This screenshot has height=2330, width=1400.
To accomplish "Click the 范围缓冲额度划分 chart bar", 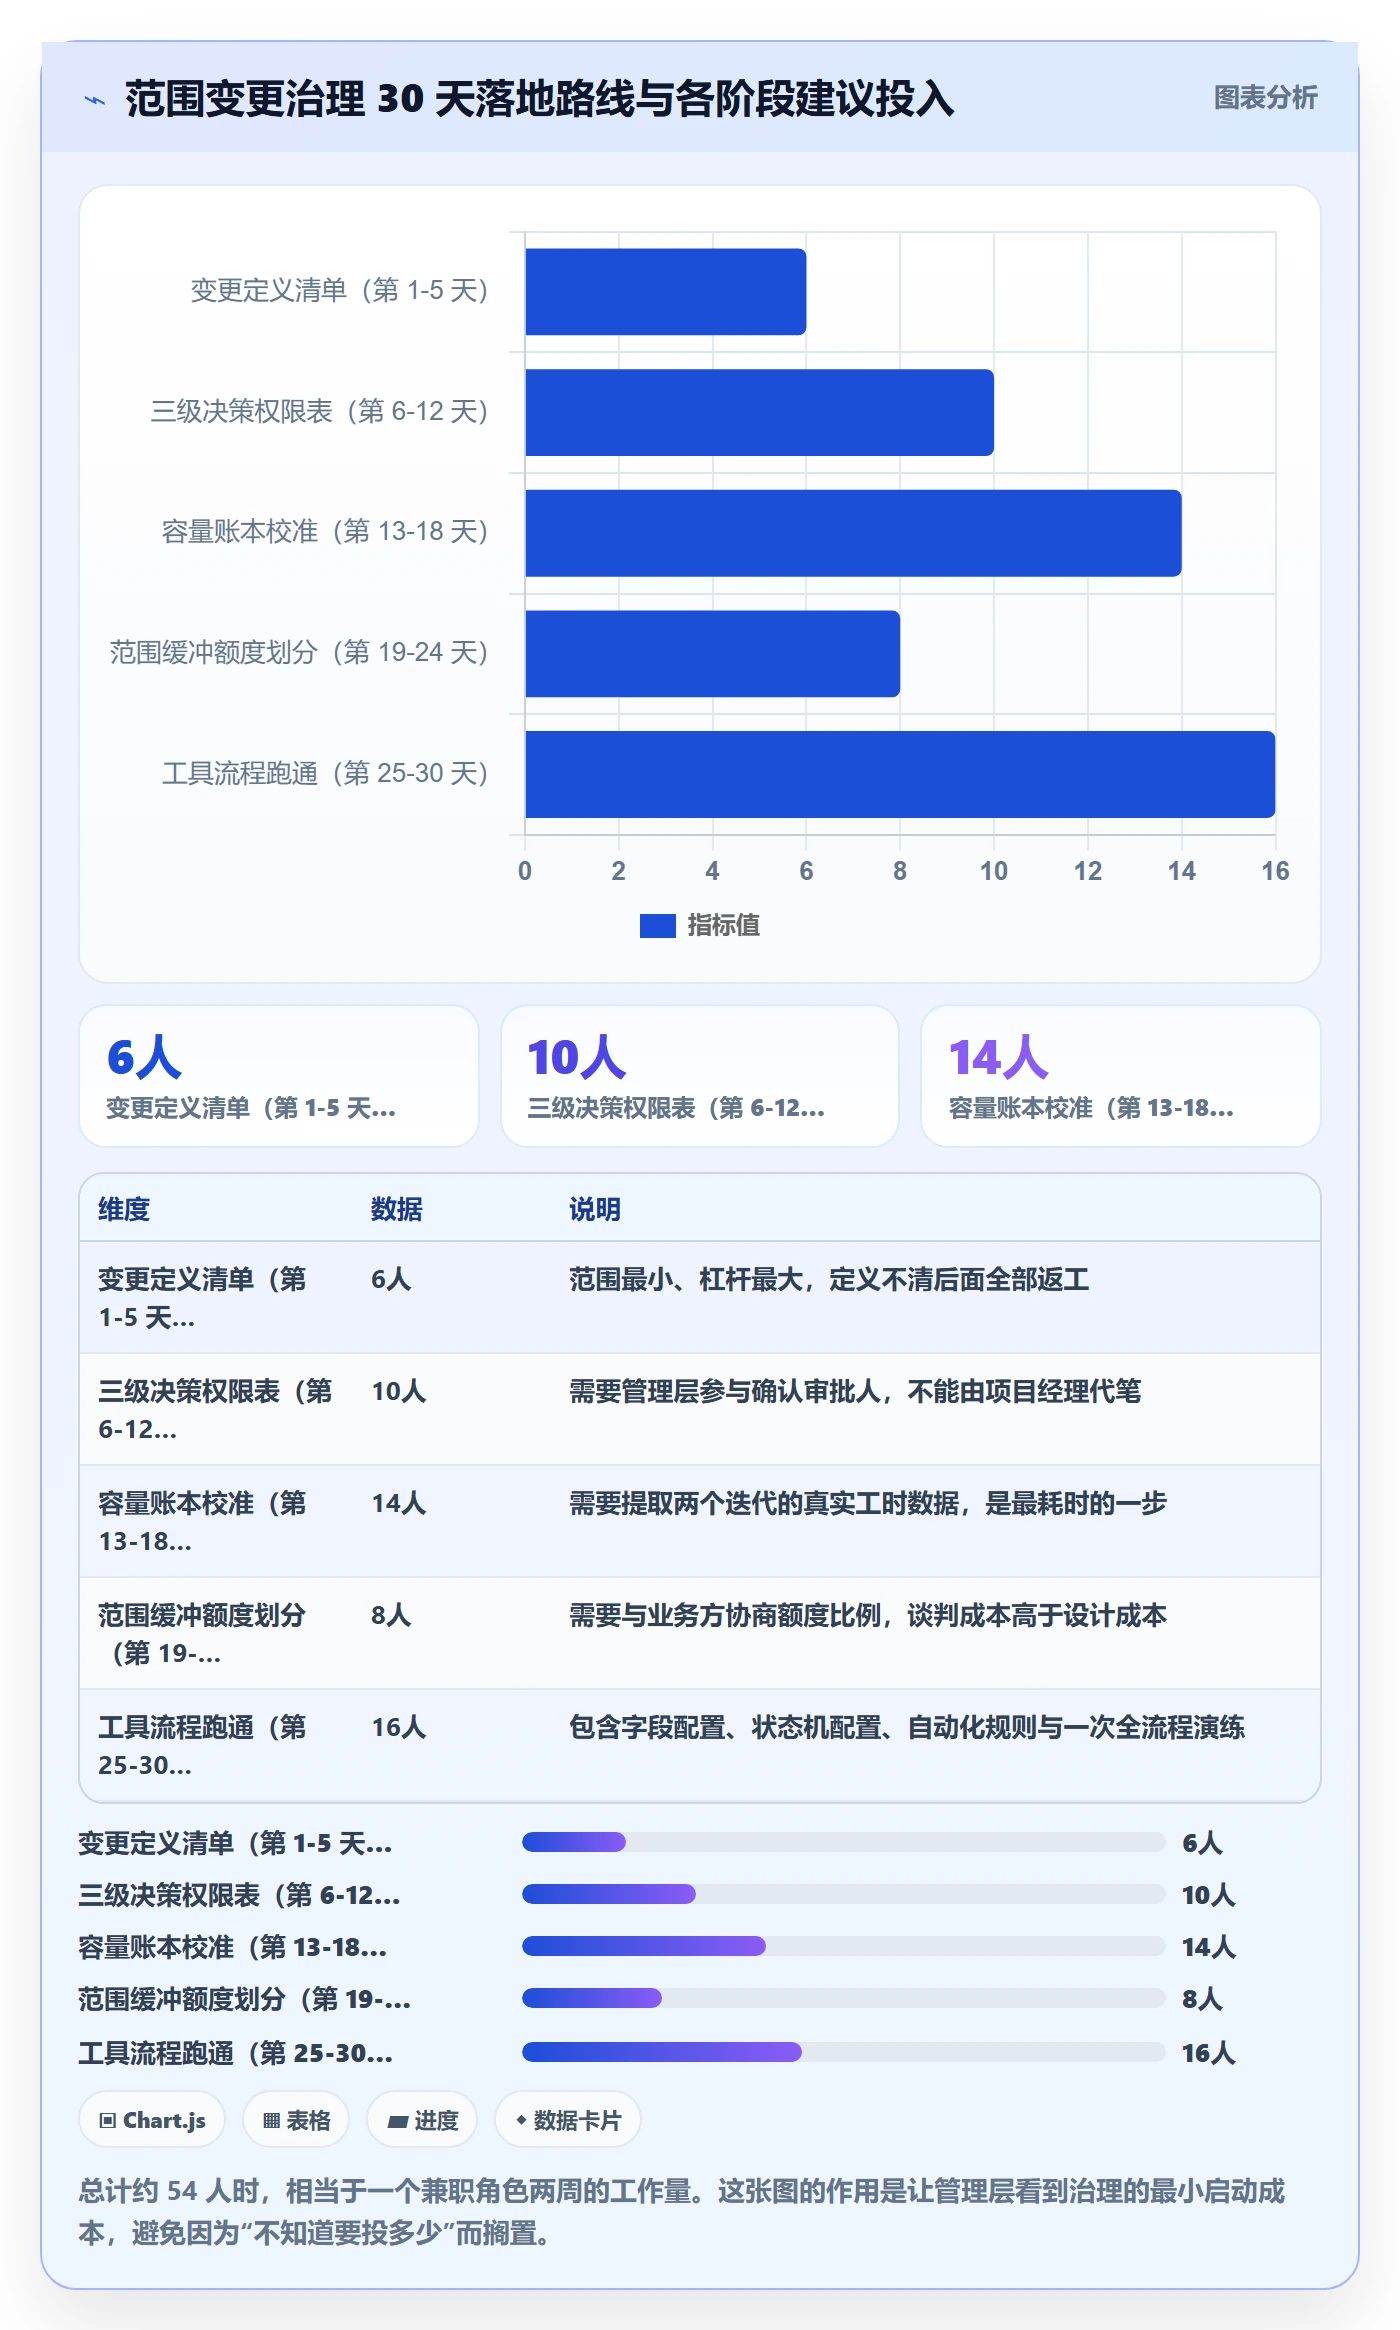I will [712, 654].
